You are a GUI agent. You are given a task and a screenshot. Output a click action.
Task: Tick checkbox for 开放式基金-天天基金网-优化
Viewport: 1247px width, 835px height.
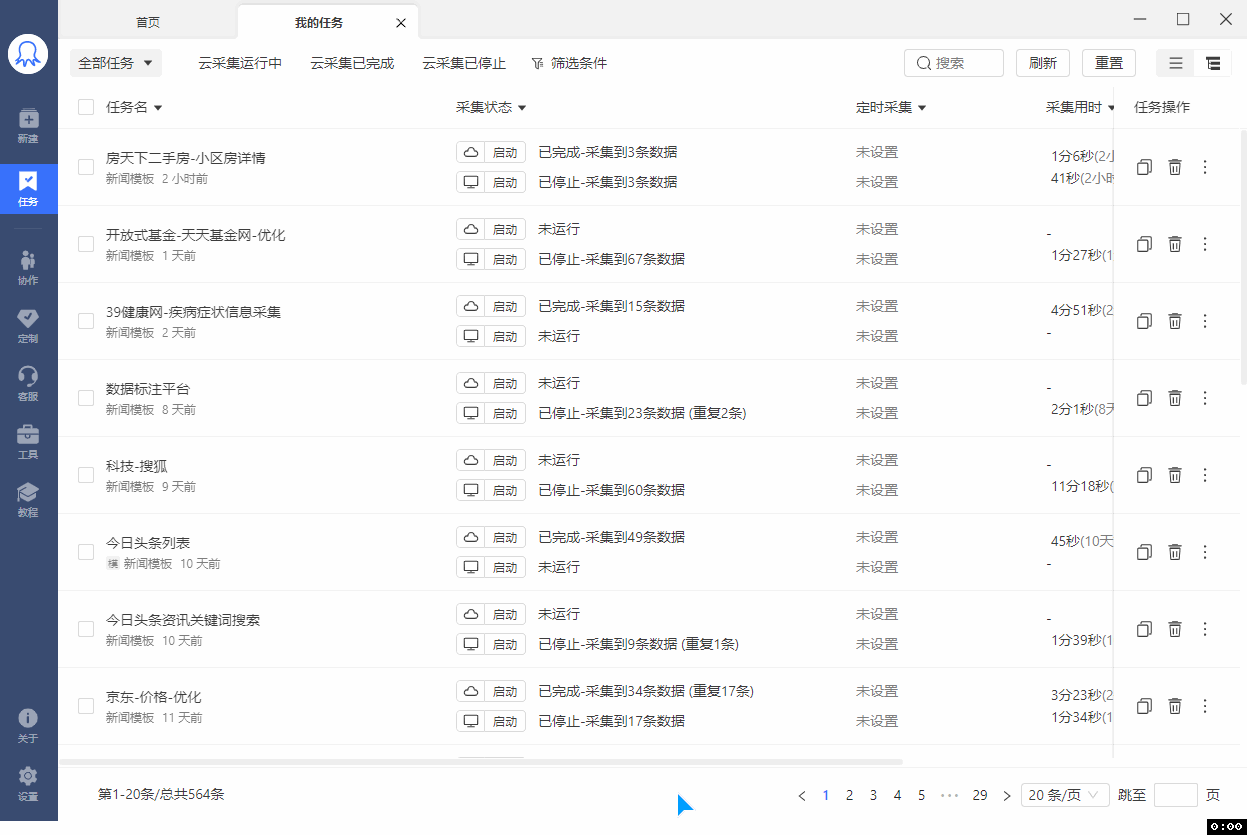pyautogui.click(x=86, y=244)
